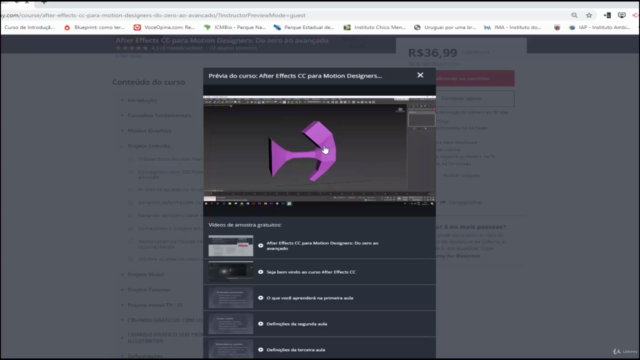Click the red crest bookmark icon
This screenshot has width=640, height=360.
click(557, 27)
